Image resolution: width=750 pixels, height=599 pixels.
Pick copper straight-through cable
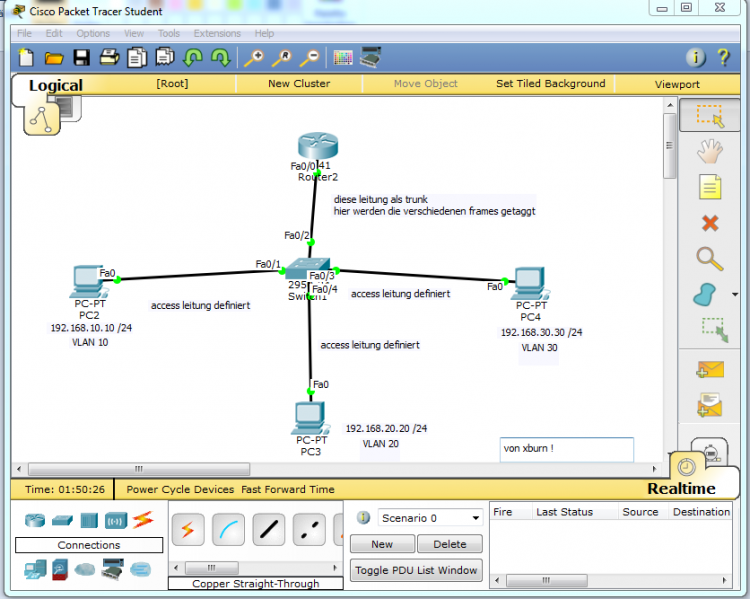[x=269, y=530]
